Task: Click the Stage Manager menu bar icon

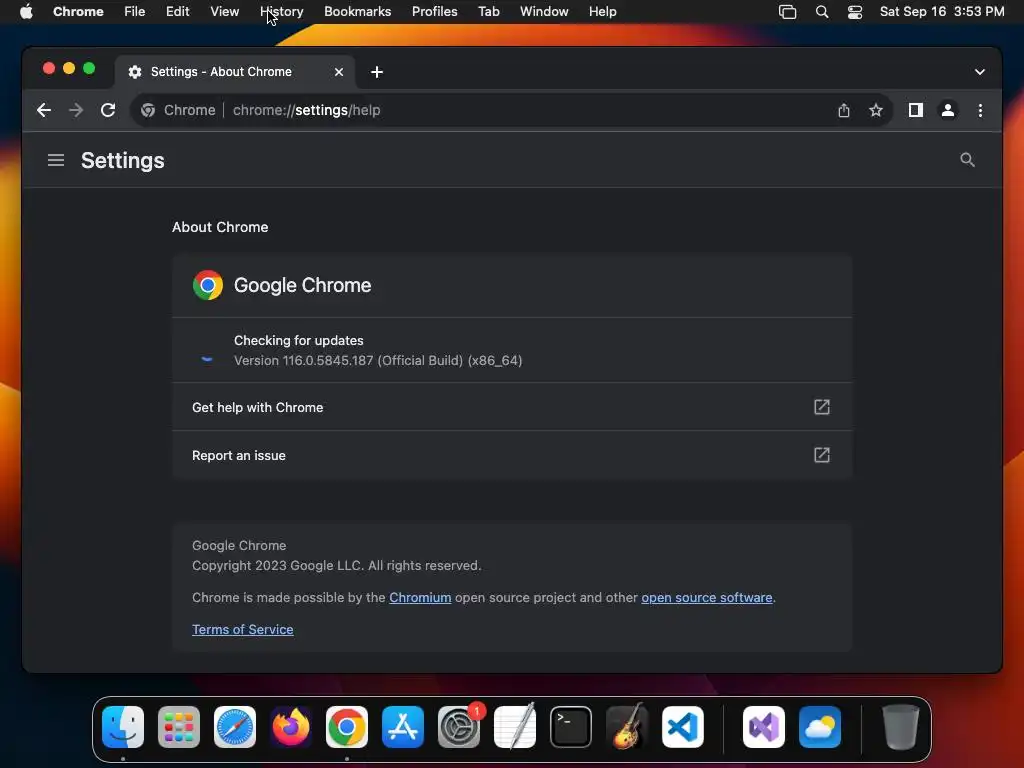Action: click(788, 12)
